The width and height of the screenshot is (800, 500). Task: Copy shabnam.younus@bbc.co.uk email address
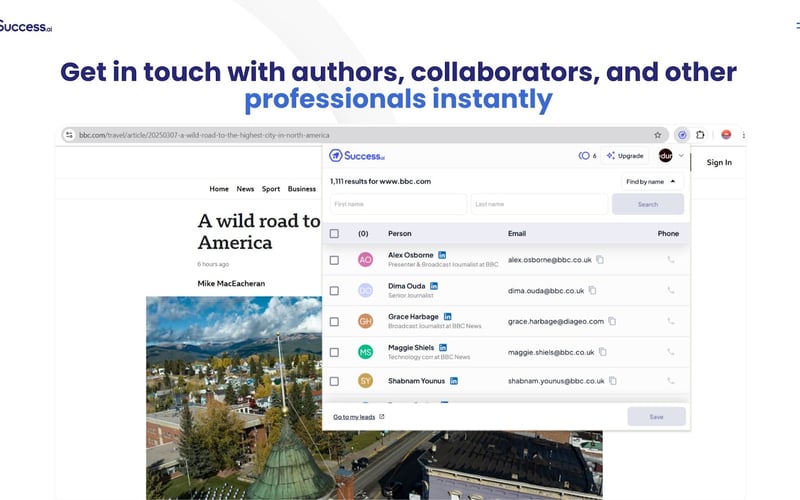coord(613,381)
